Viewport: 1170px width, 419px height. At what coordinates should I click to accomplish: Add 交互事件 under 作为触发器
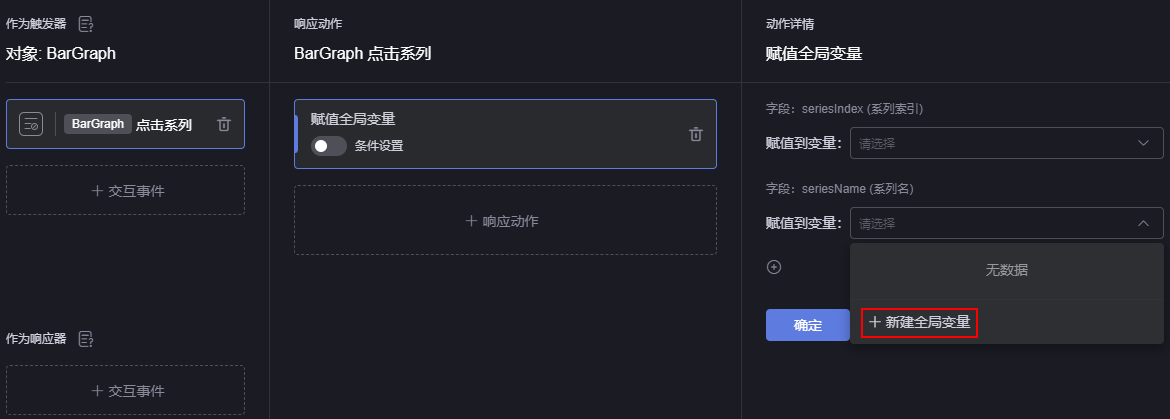pyautogui.click(x=125, y=190)
